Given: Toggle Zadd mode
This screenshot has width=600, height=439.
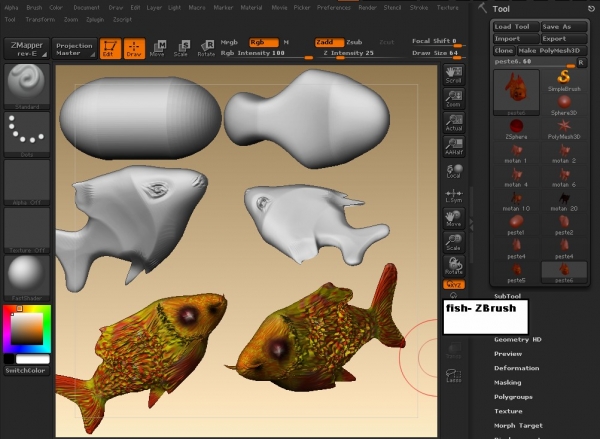Looking at the screenshot, I should (x=329, y=42).
